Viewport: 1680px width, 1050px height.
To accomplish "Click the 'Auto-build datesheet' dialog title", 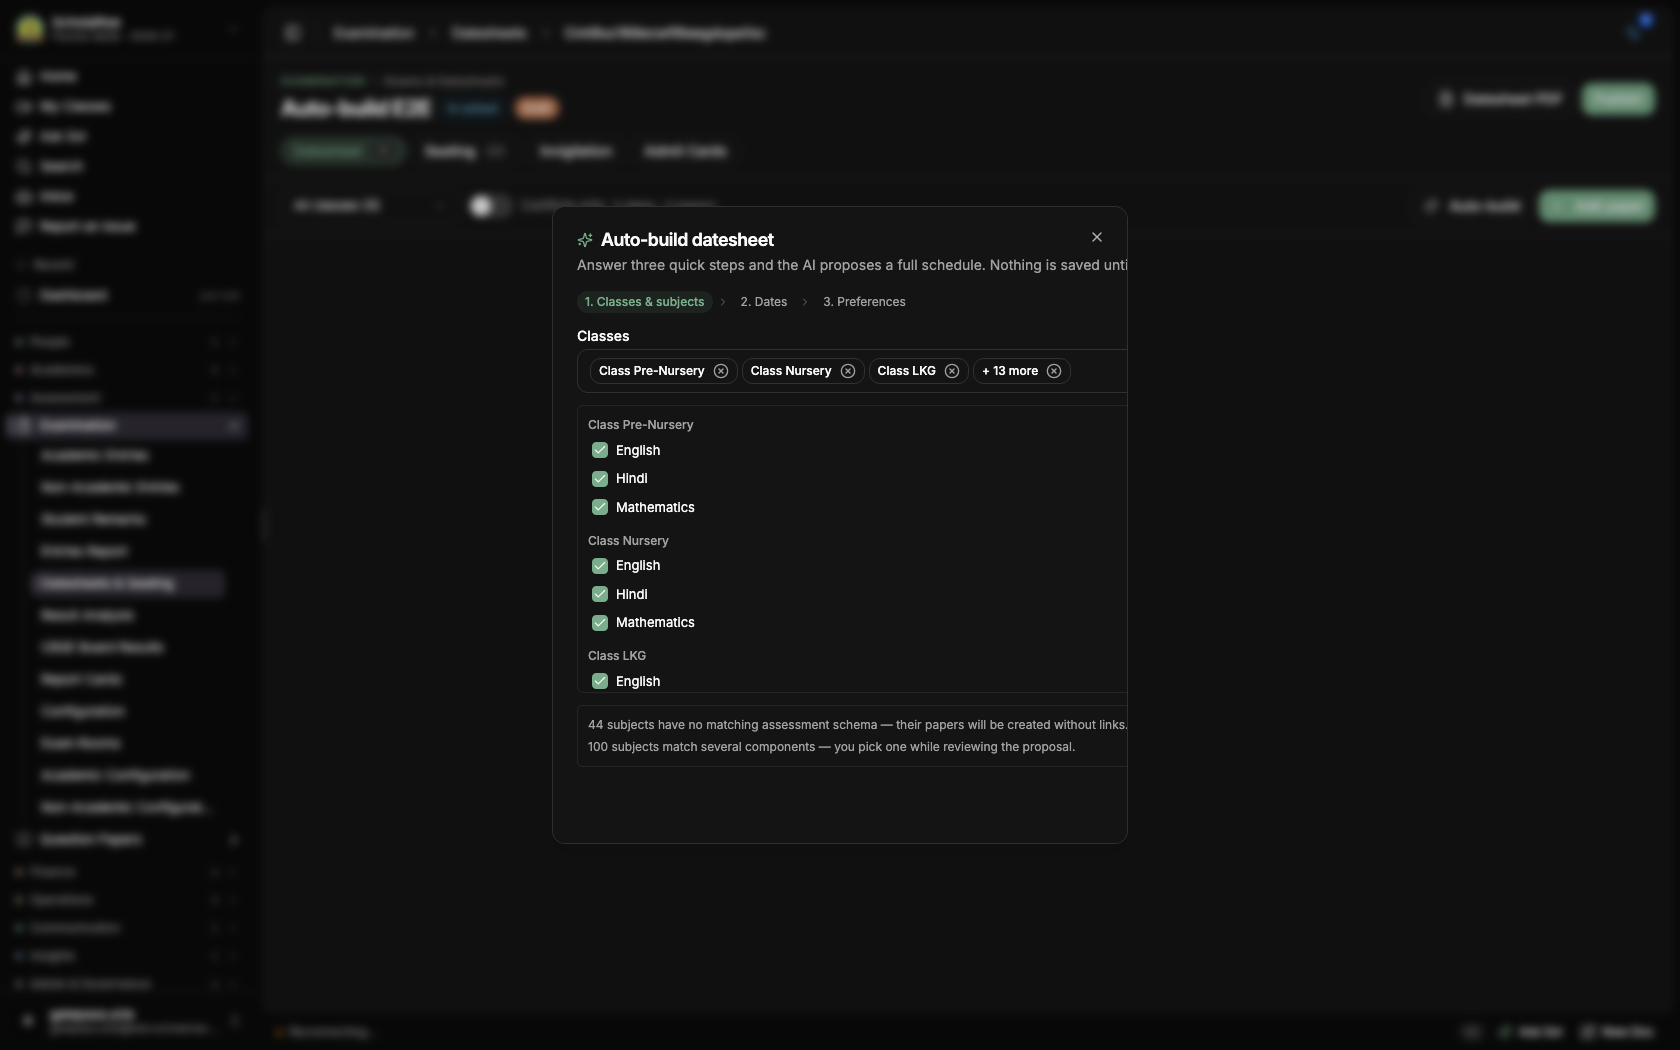I will (687, 240).
